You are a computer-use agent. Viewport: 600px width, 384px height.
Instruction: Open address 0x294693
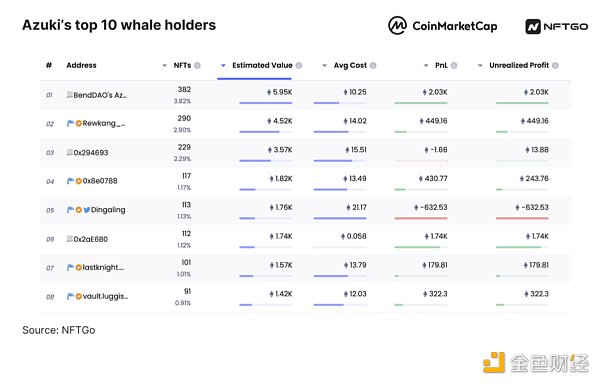(91, 153)
